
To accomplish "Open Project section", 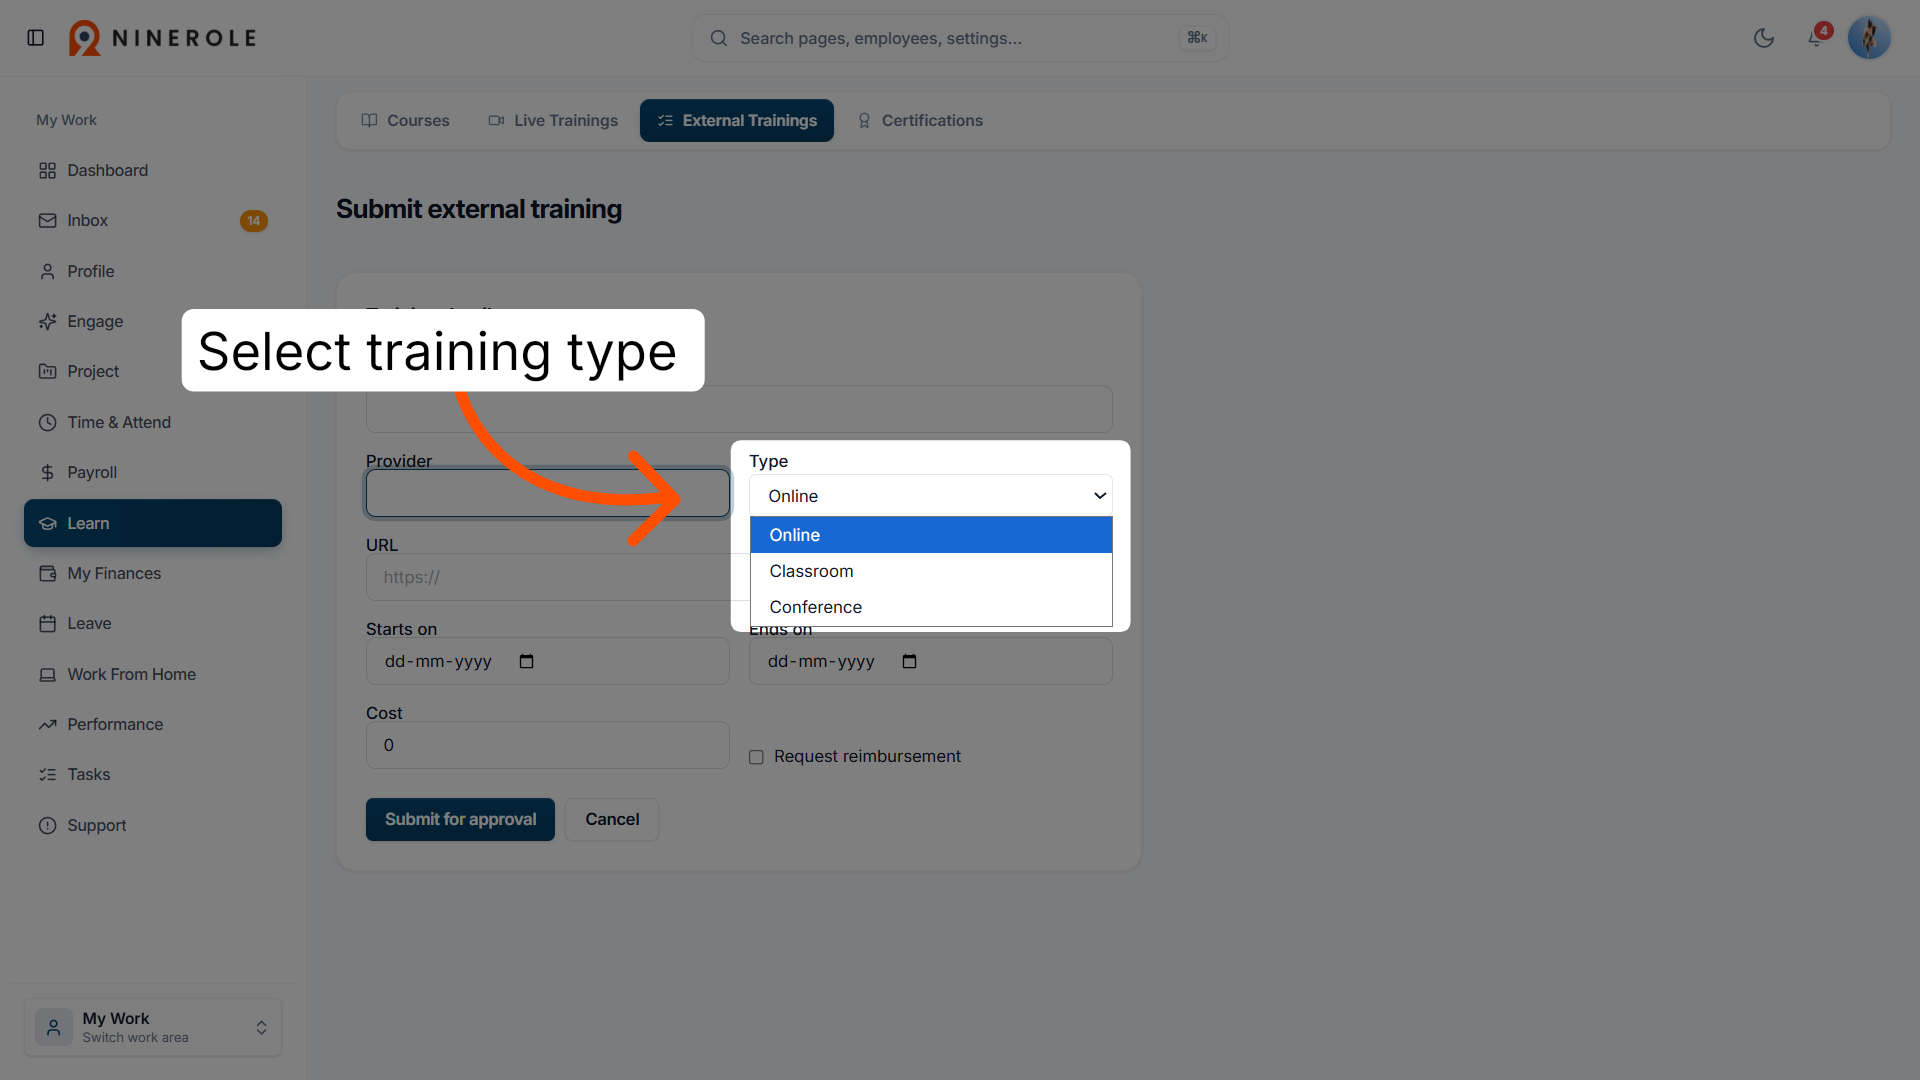I will pyautogui.click(x=153, y=371).
